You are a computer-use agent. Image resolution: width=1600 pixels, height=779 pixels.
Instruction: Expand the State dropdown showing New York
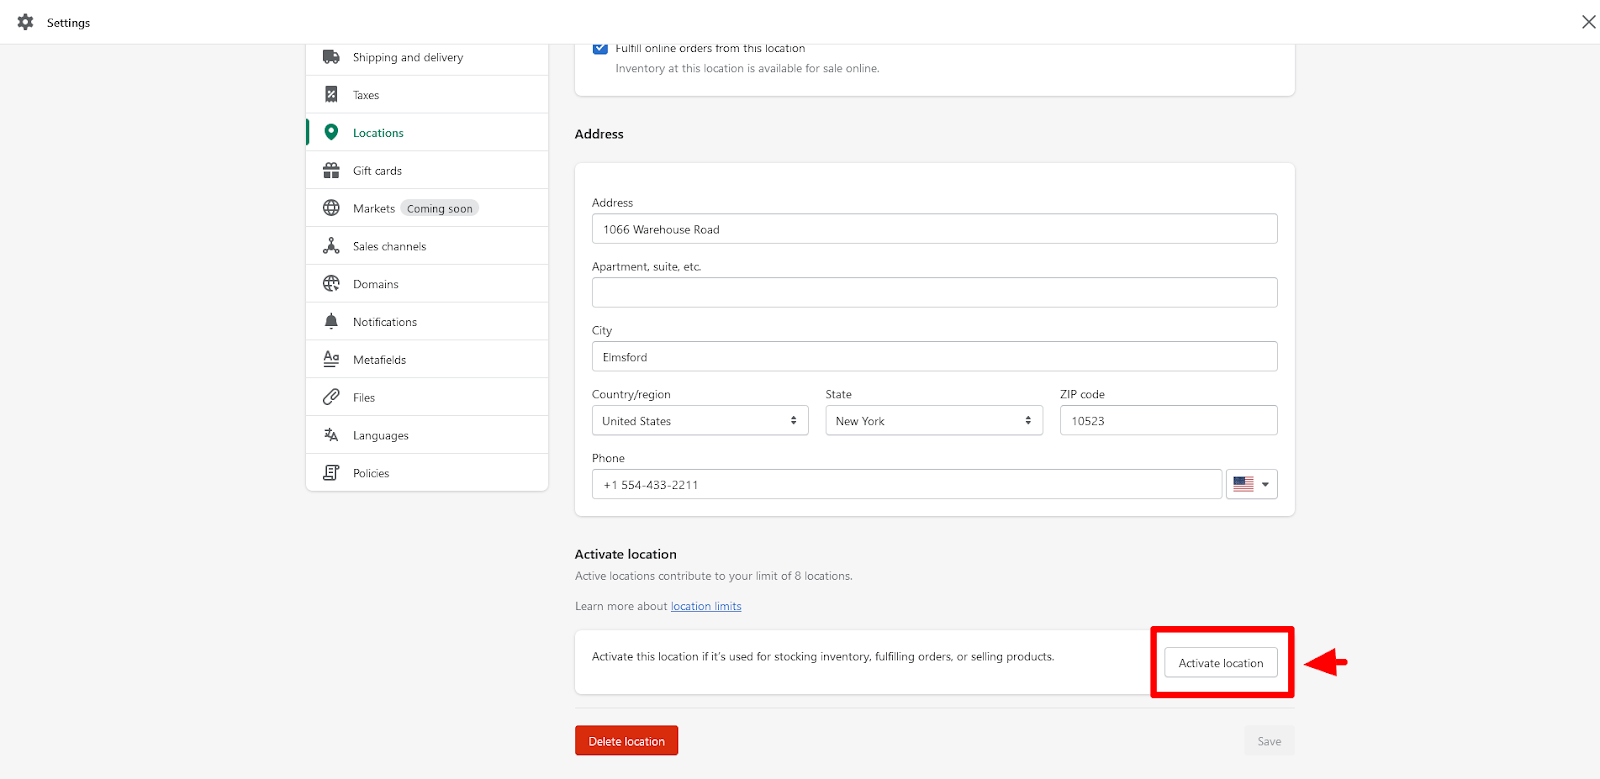pos(933,421)
